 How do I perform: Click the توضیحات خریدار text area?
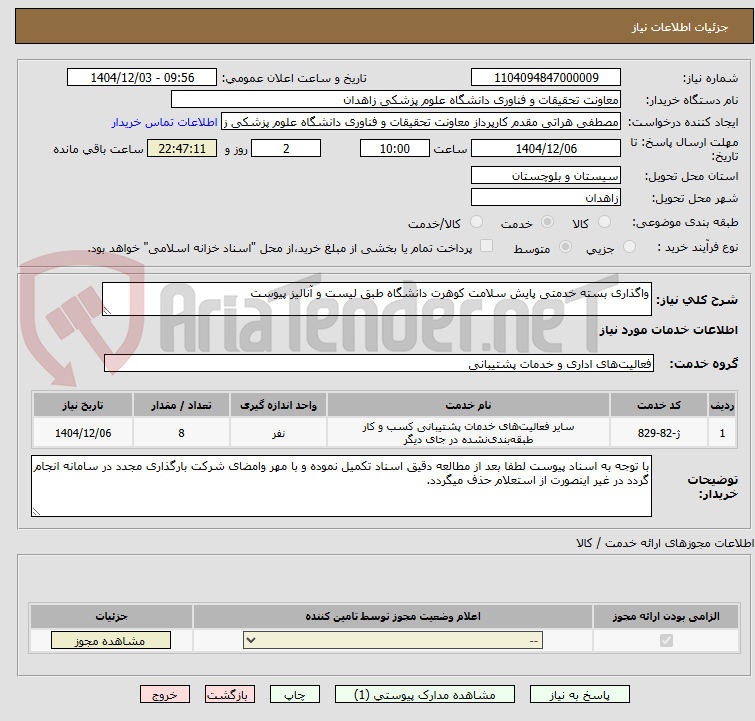tap(341, 486)
